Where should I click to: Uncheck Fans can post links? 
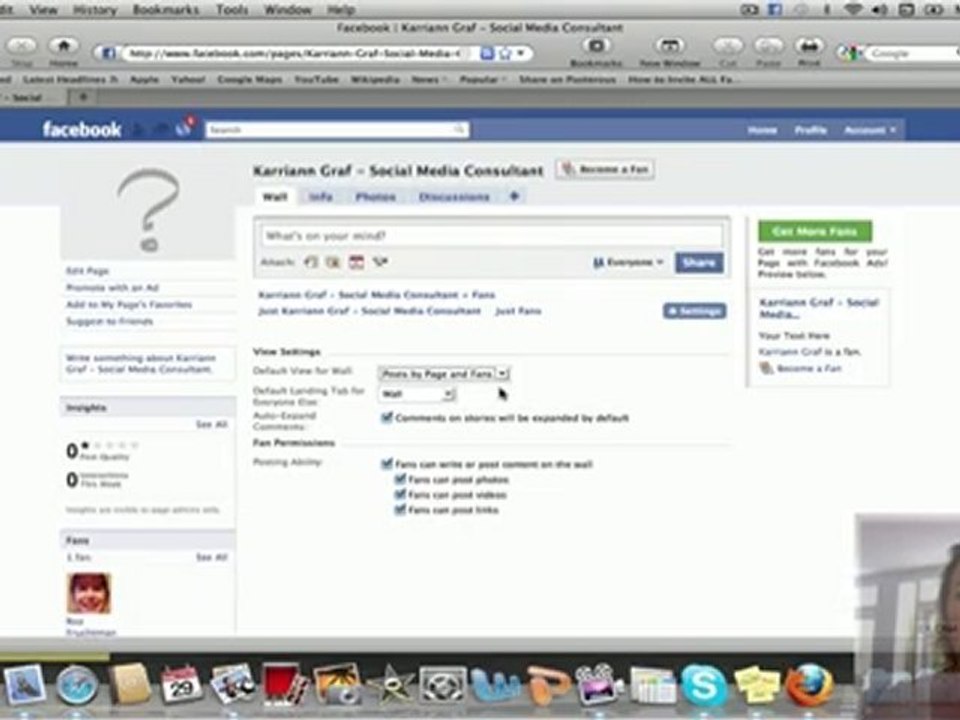(x=400, y=509)
